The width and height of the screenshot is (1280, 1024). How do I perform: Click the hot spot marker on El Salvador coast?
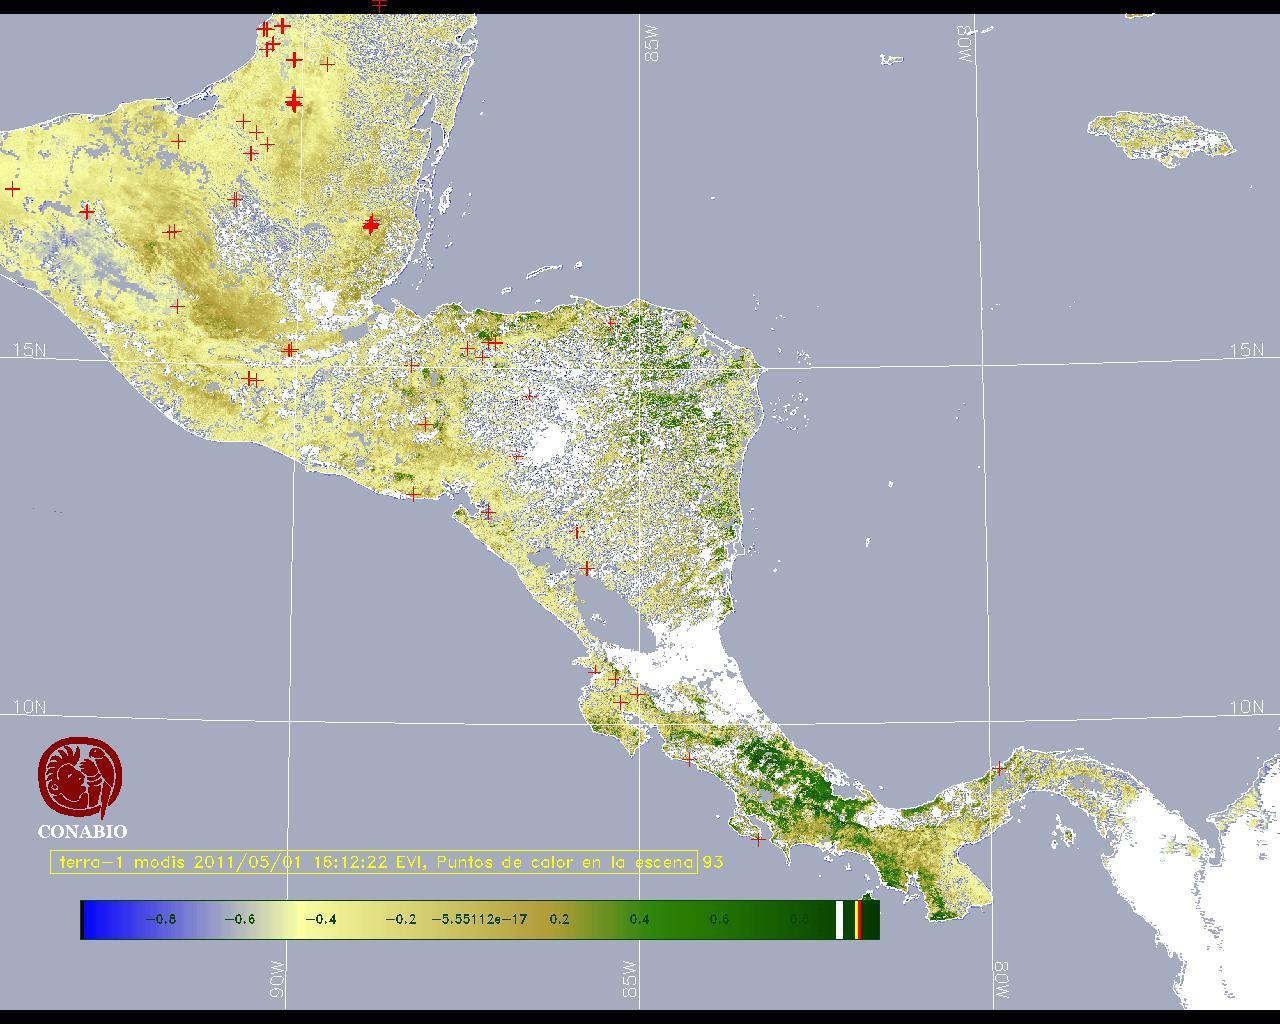pos(414,494)
